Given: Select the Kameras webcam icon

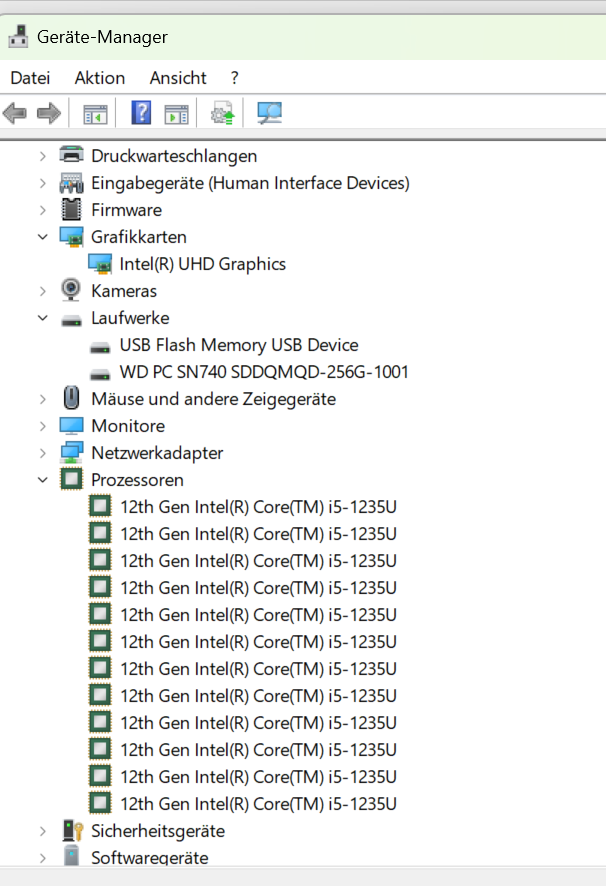Looking at the screenshot, I should point(71,290).
